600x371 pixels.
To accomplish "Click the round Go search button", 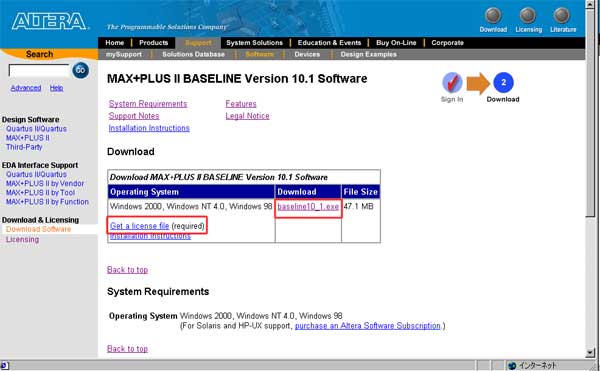I will (80, 70).
